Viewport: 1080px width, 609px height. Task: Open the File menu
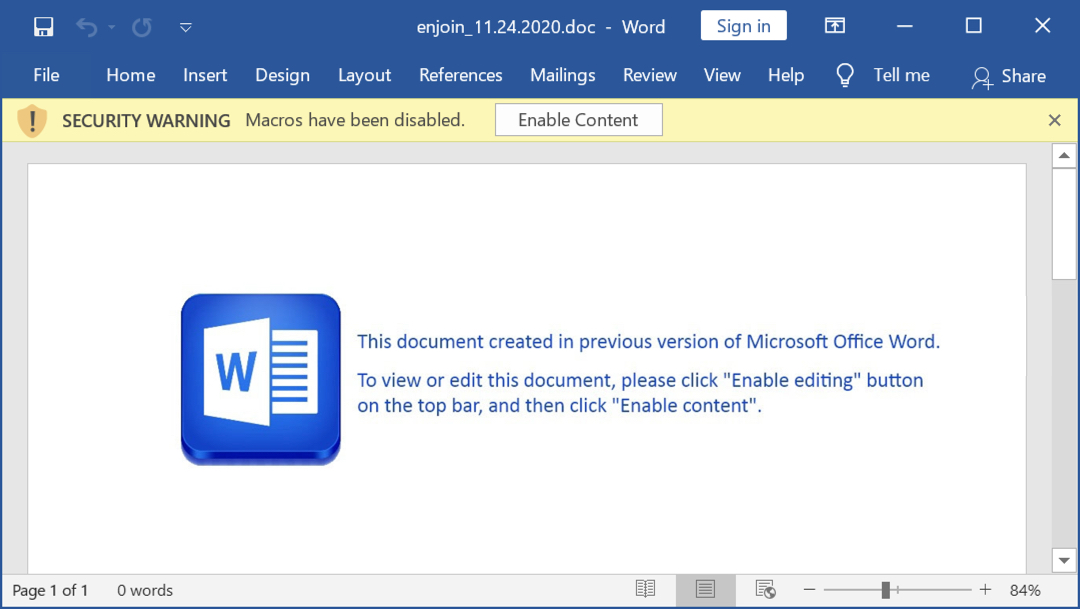[x=46, y=75]
